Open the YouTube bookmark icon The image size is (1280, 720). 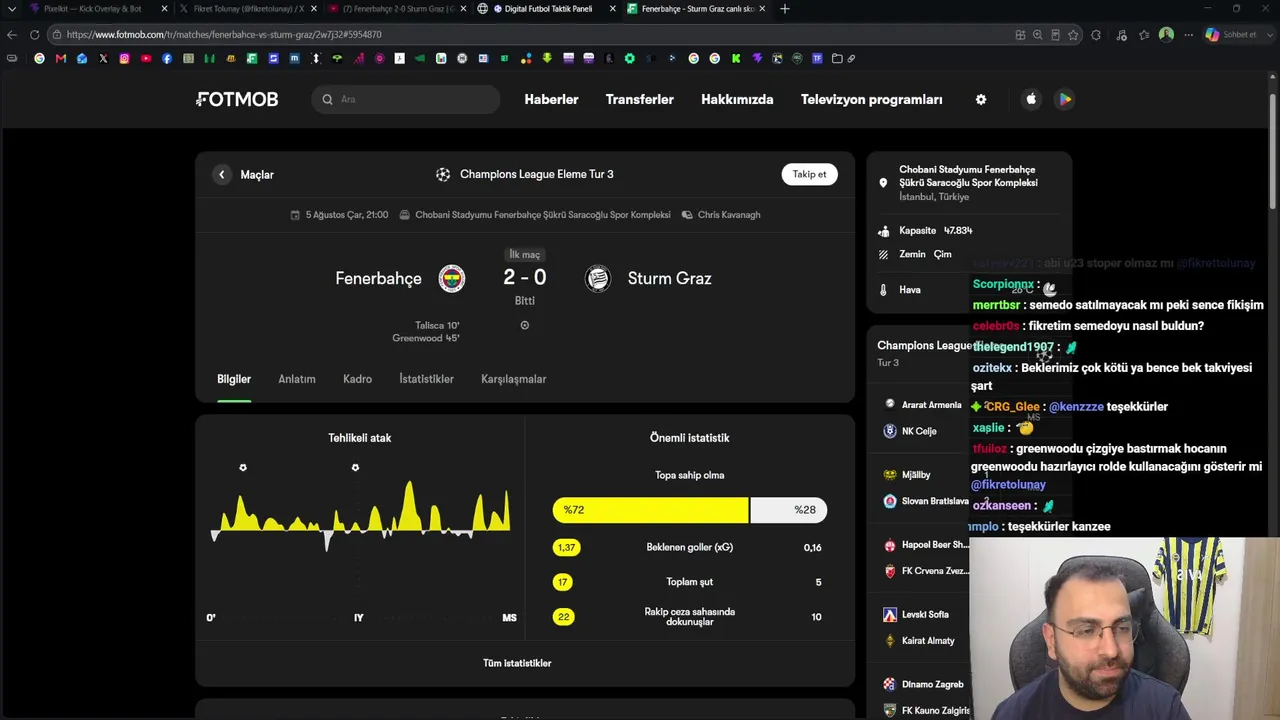click(146, 58)
